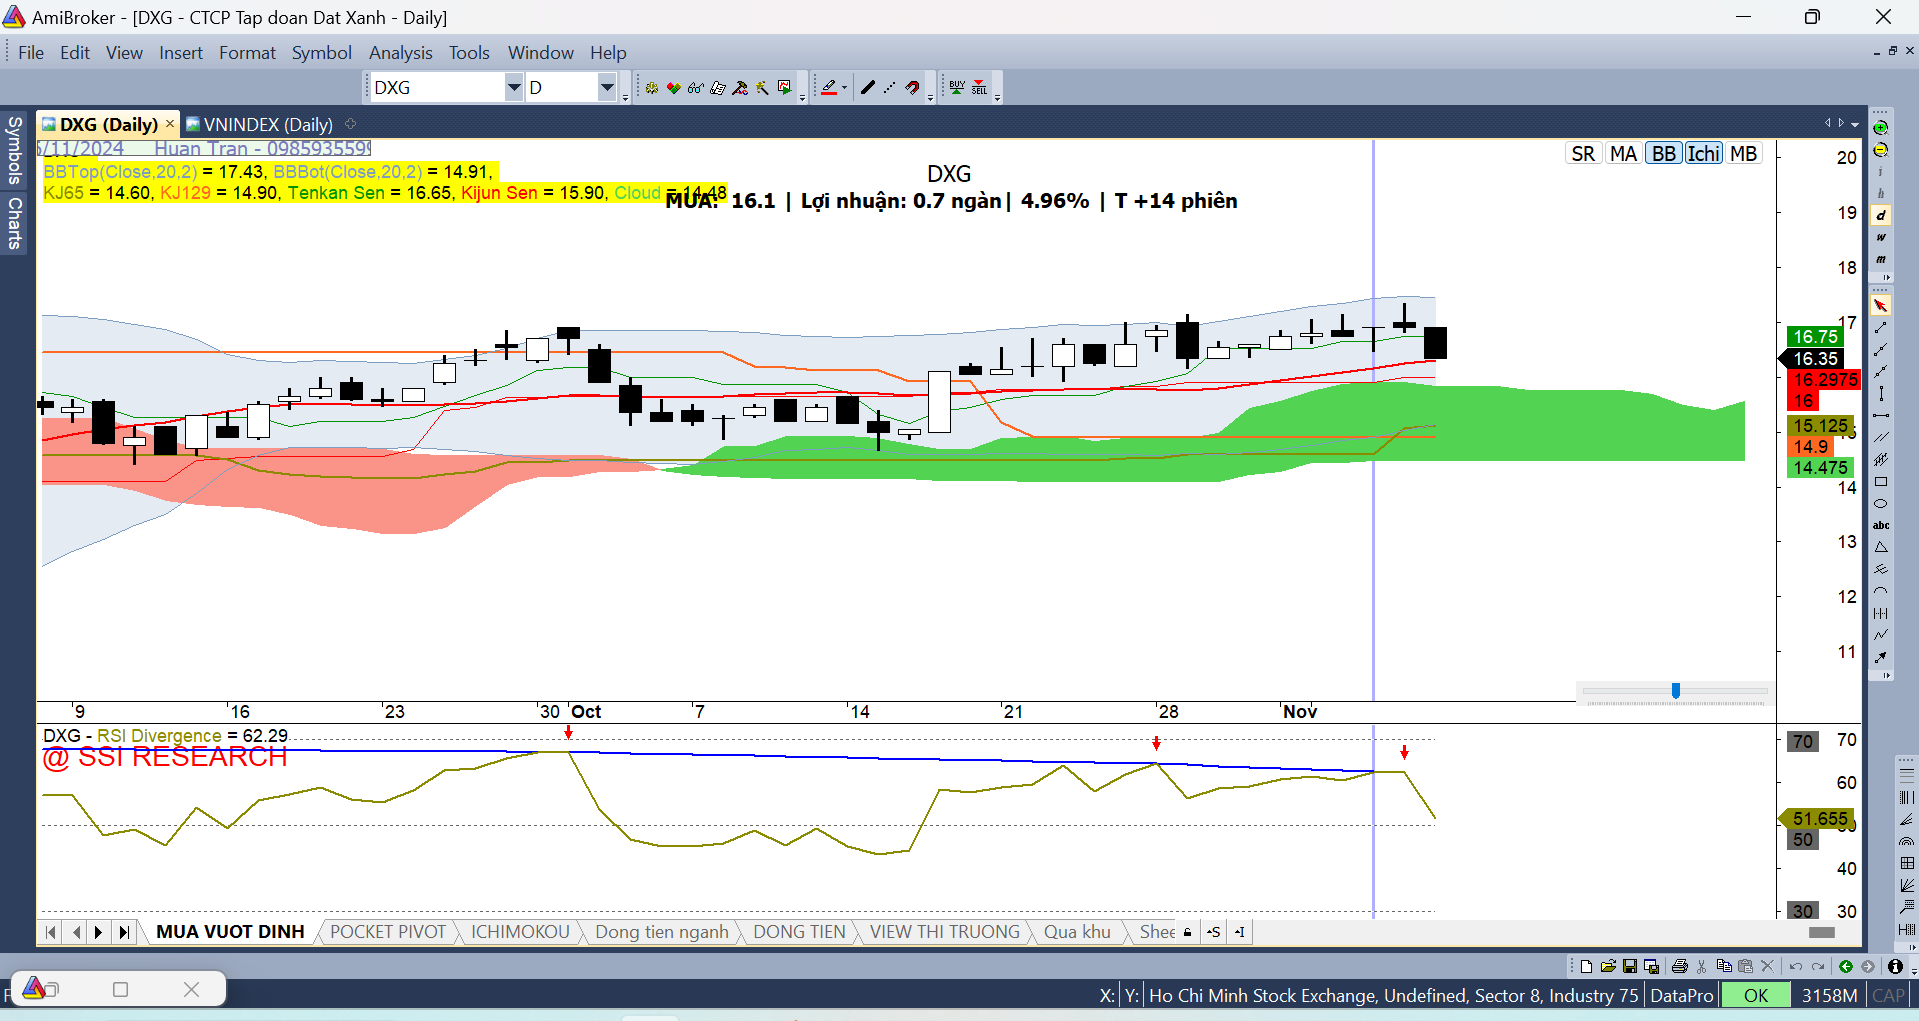
Task: Go to first sheet tab button
Action: click(x=51, y=932)
